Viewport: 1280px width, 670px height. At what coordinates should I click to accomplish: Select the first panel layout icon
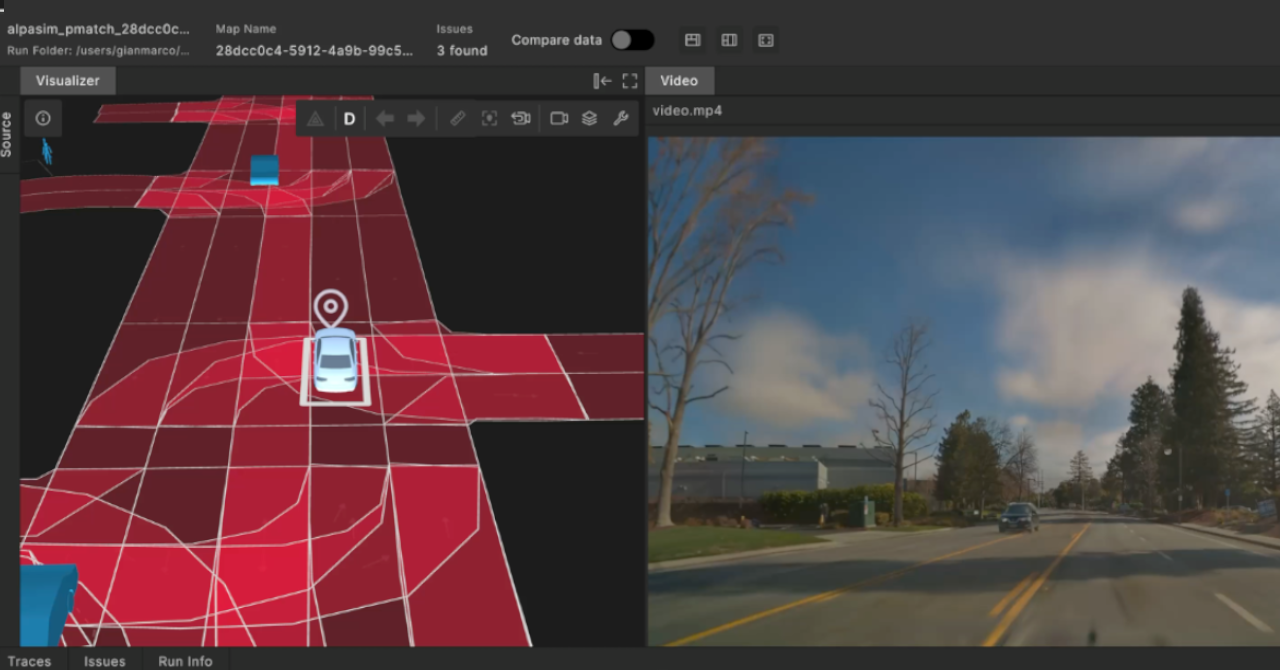click(692, 40)
